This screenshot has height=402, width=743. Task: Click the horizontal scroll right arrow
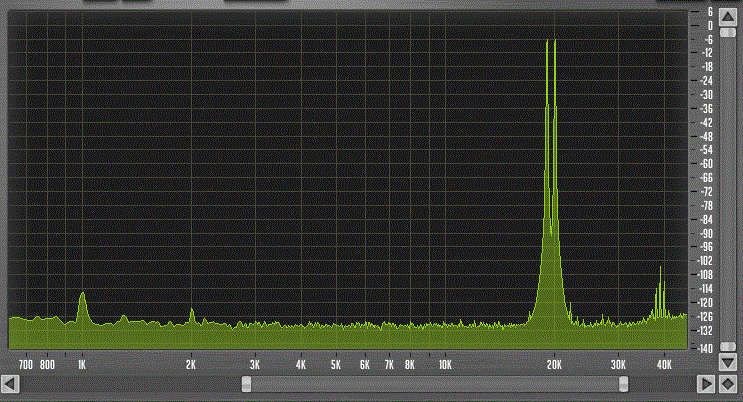706,384
